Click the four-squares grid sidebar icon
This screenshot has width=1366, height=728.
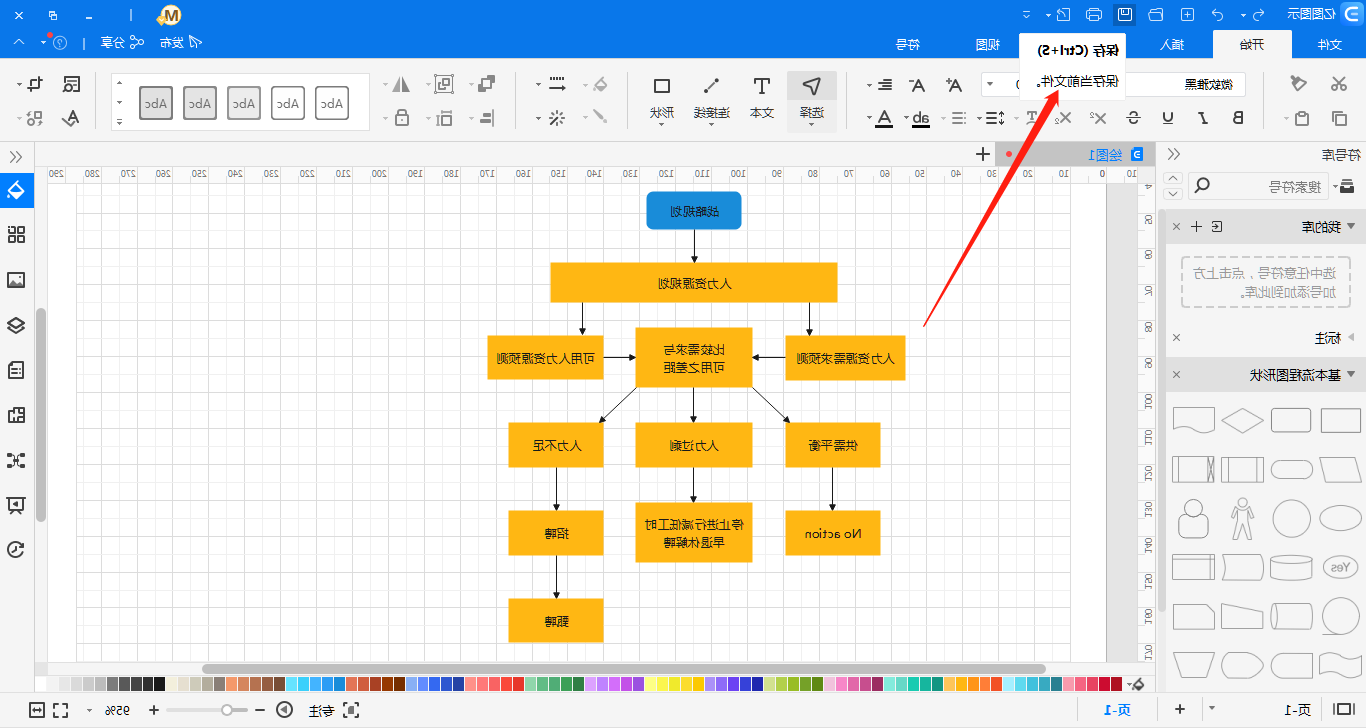coord(16,235)
